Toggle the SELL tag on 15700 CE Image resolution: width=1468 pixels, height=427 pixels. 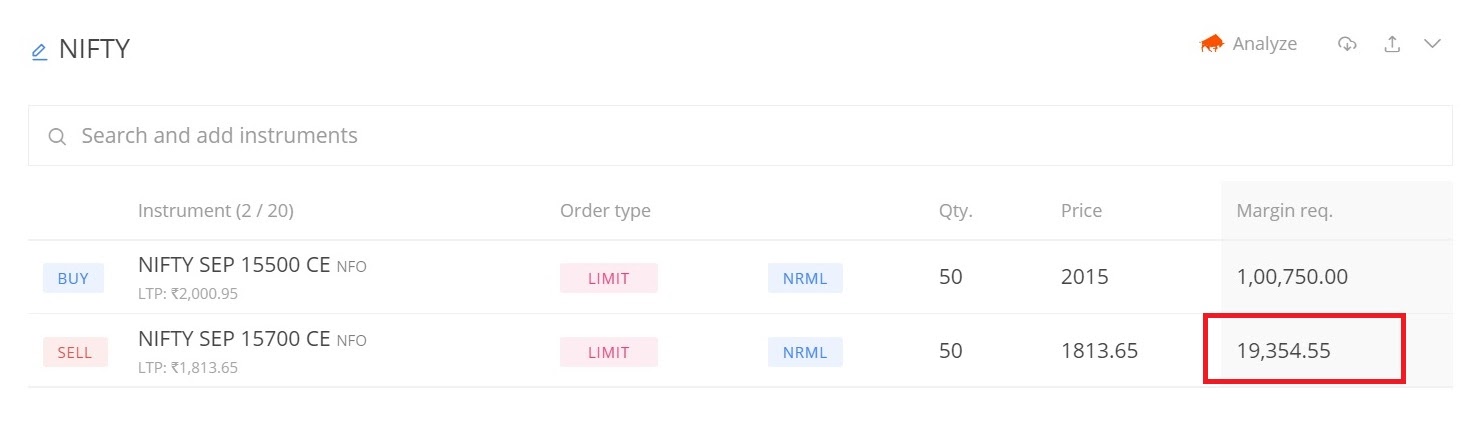tap(75, 353)
